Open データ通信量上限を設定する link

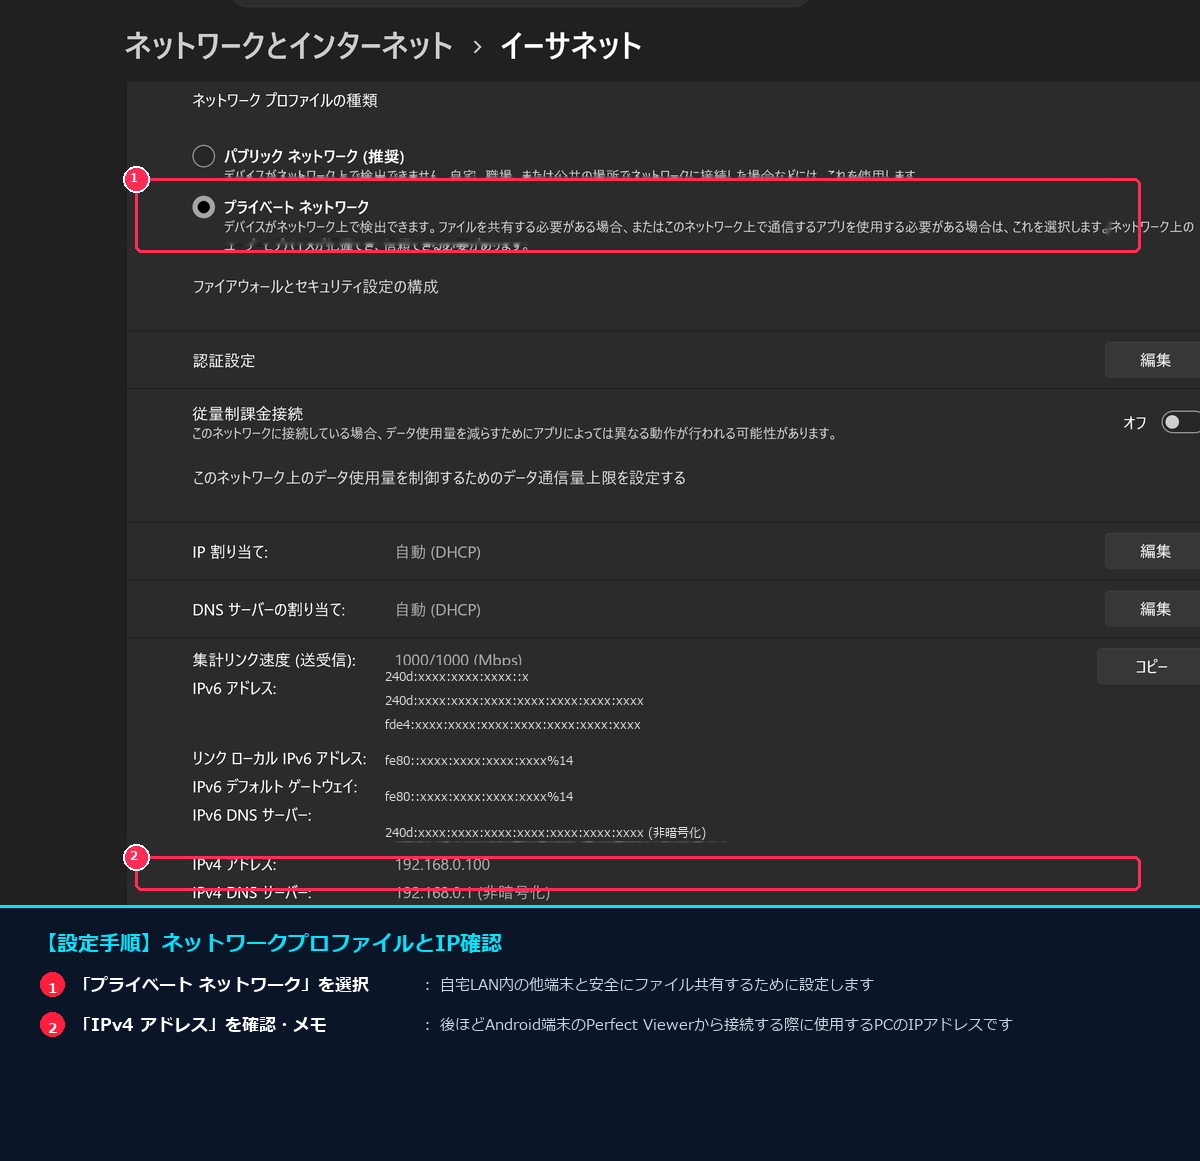tap(439, 478)
